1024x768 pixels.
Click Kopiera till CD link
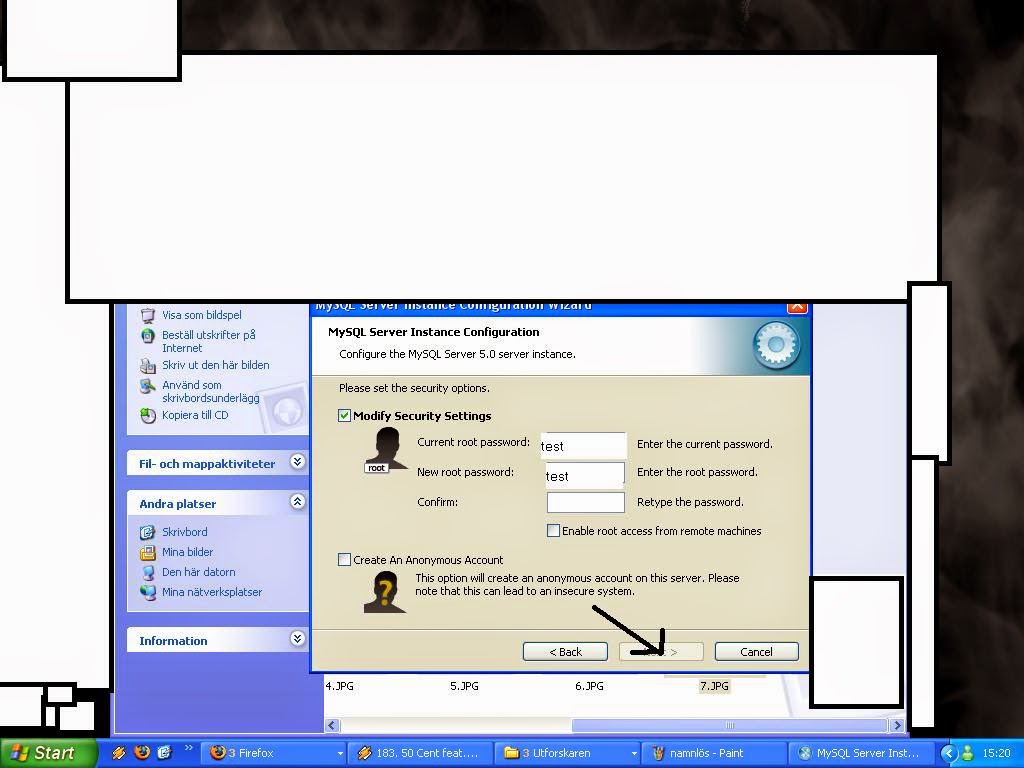pos(195,415)
